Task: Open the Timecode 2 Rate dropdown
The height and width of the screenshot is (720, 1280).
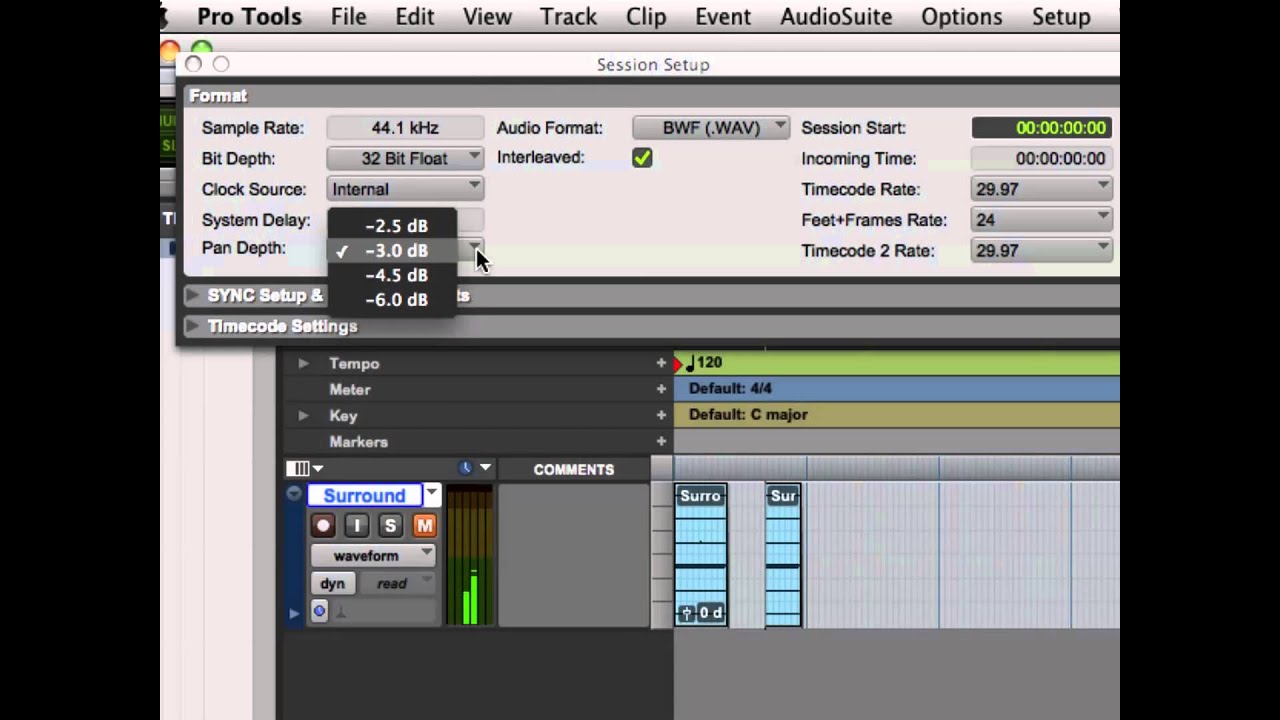Action: coord(1041,251)
